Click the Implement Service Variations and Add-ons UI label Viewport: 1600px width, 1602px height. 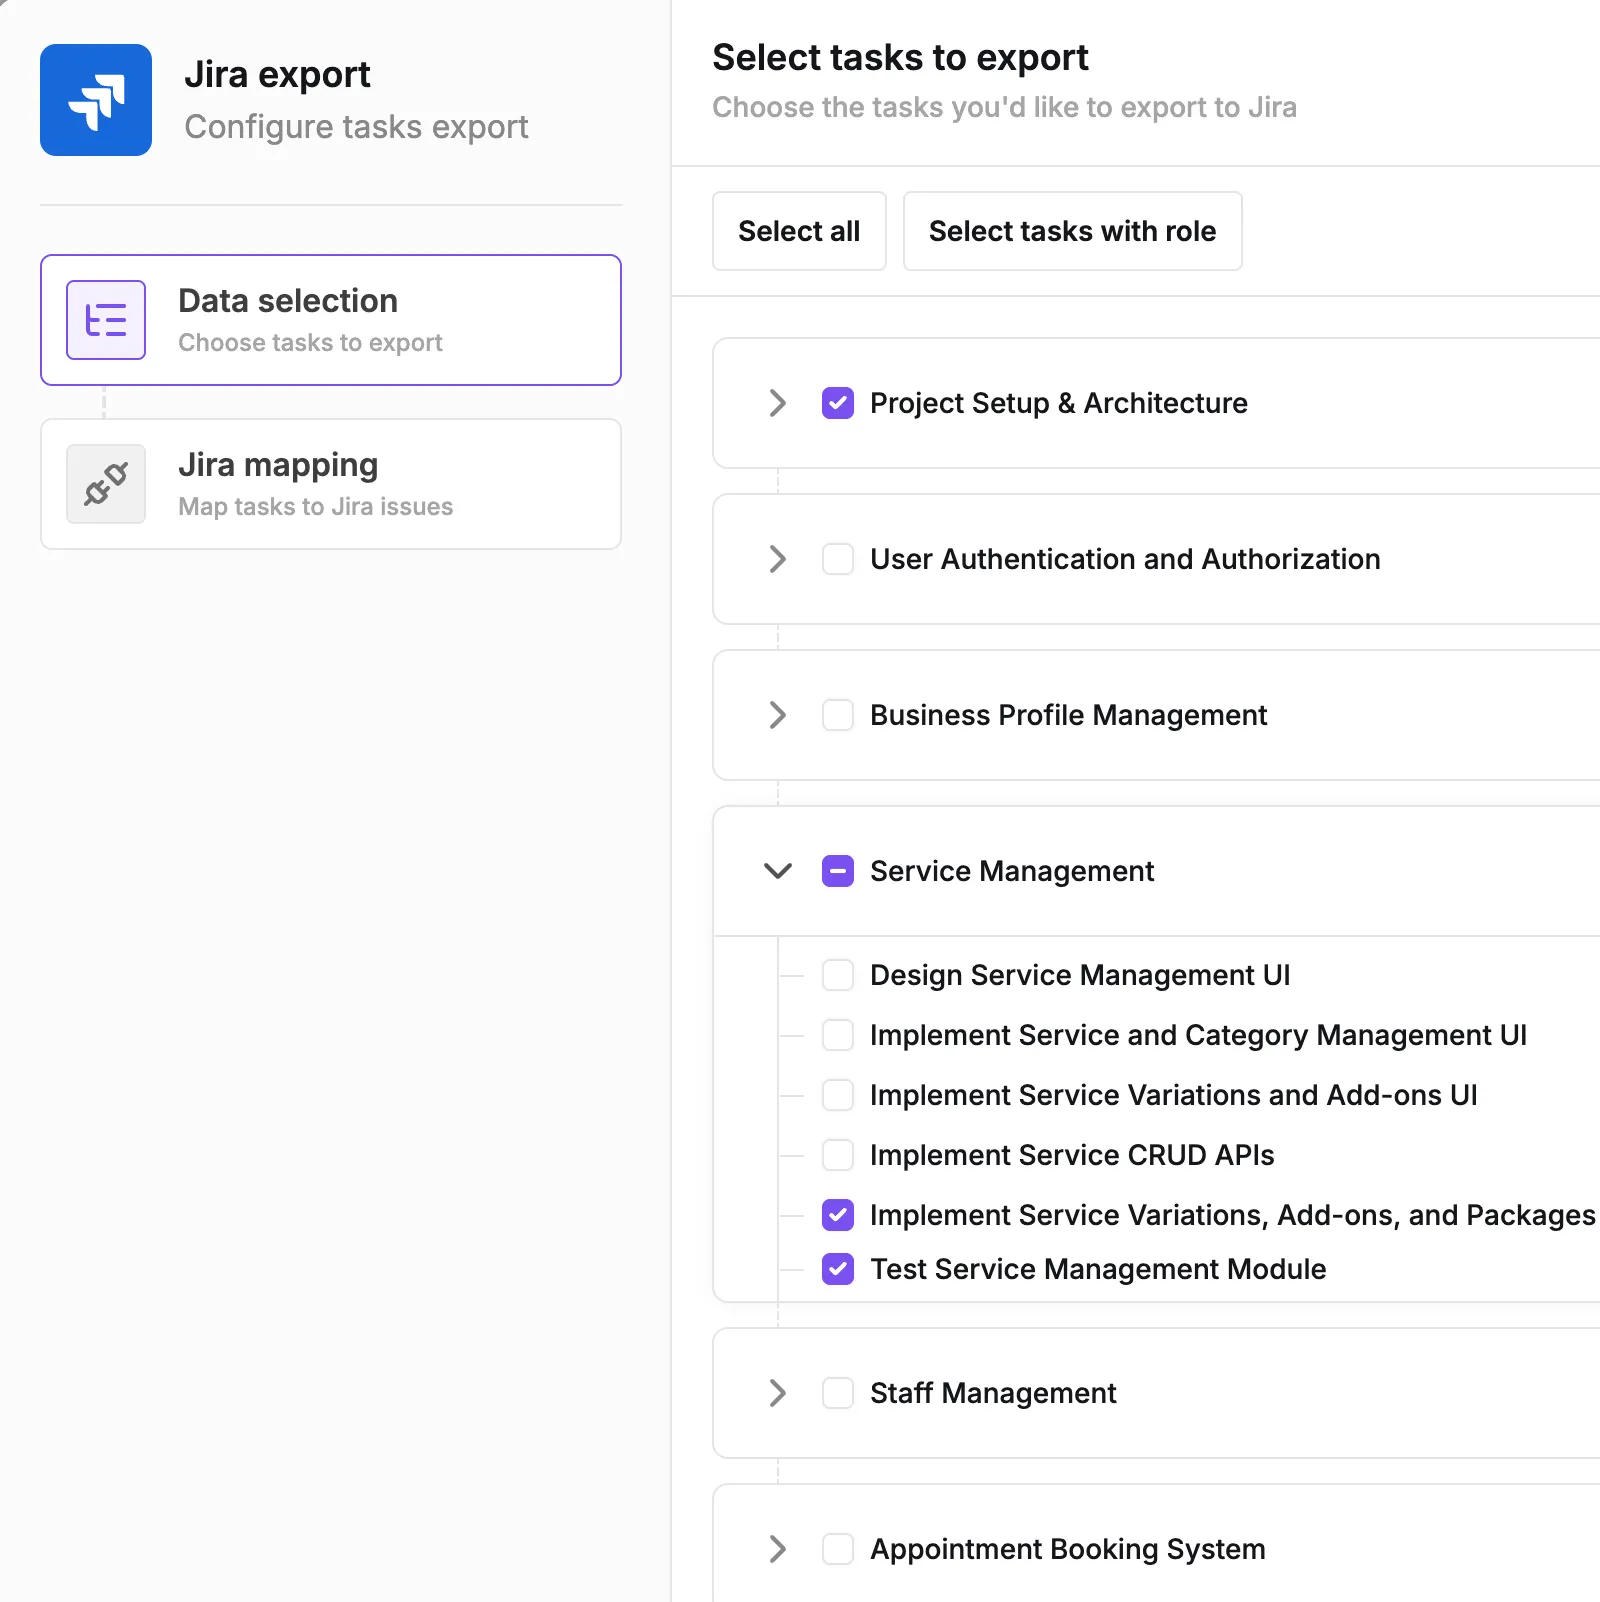tap(1173, 1095)
